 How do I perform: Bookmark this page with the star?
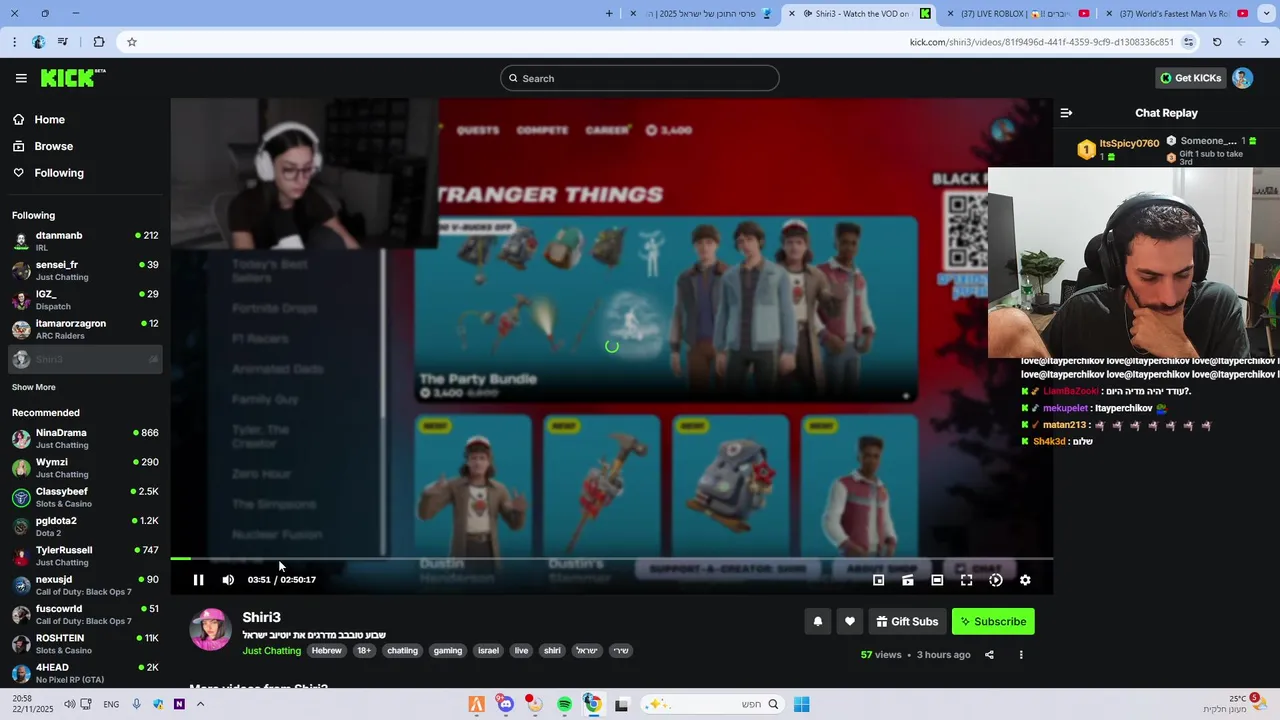pyautogui.click(x=132, y=42)
